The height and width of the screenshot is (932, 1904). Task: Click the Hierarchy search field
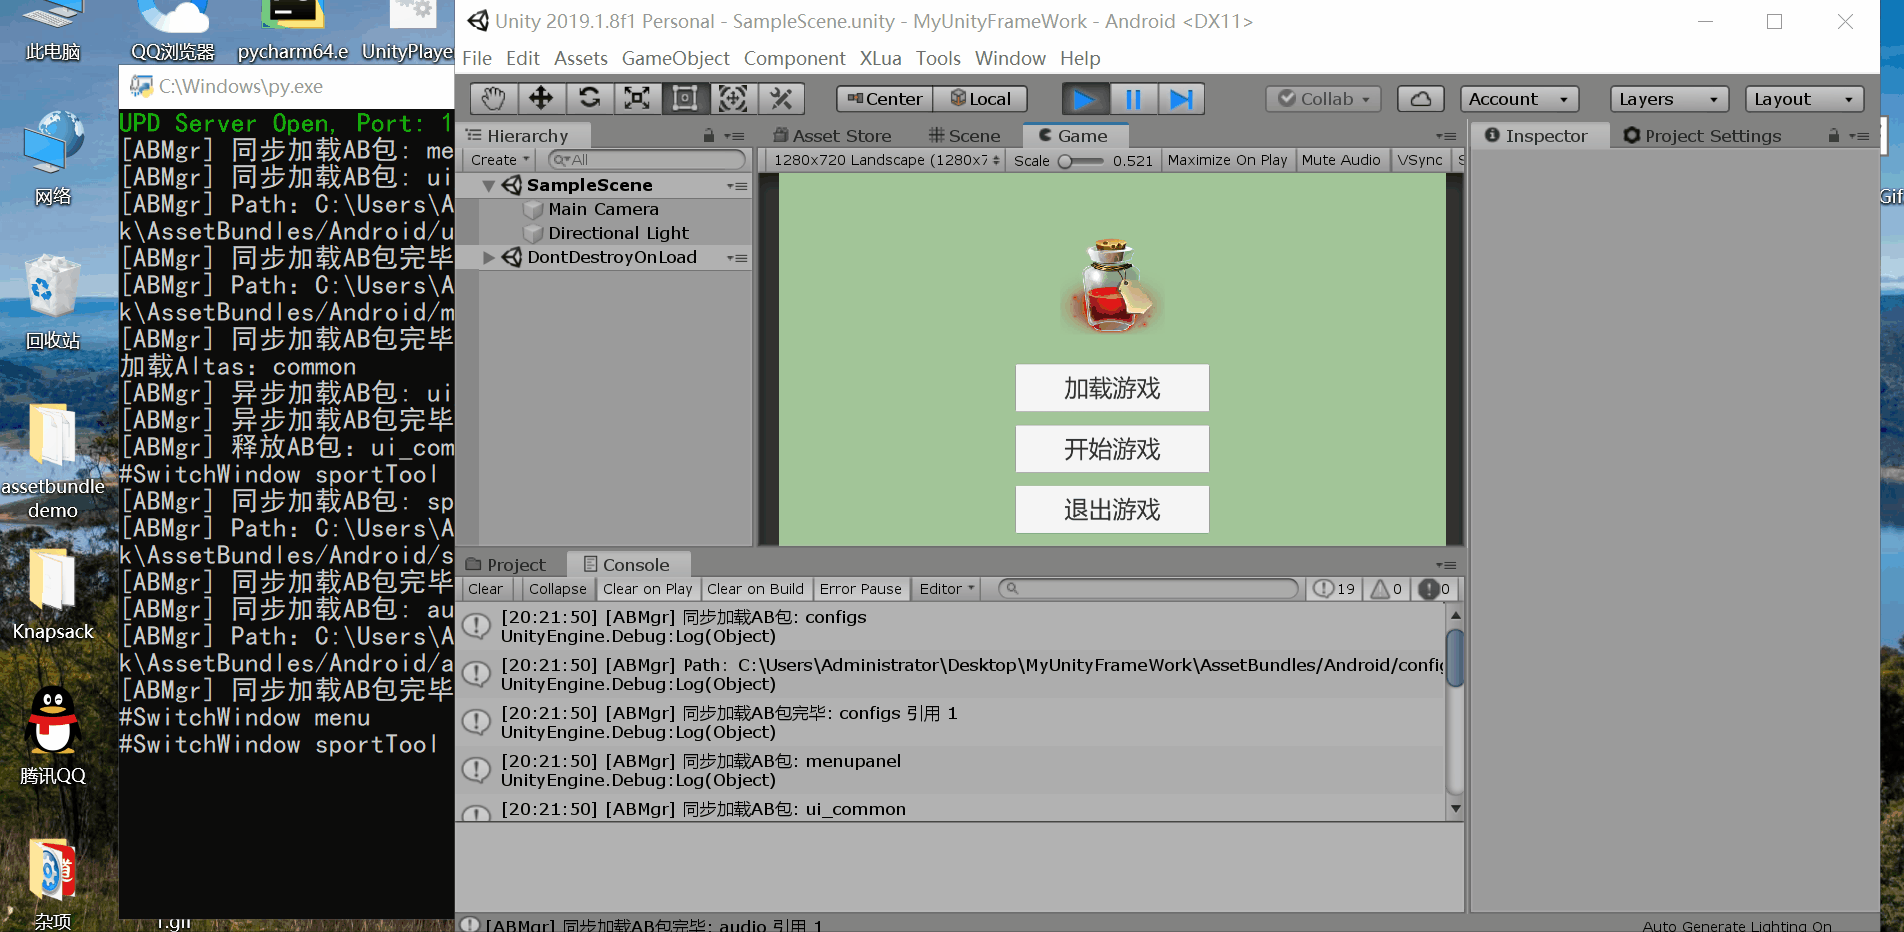click(648, 160)
